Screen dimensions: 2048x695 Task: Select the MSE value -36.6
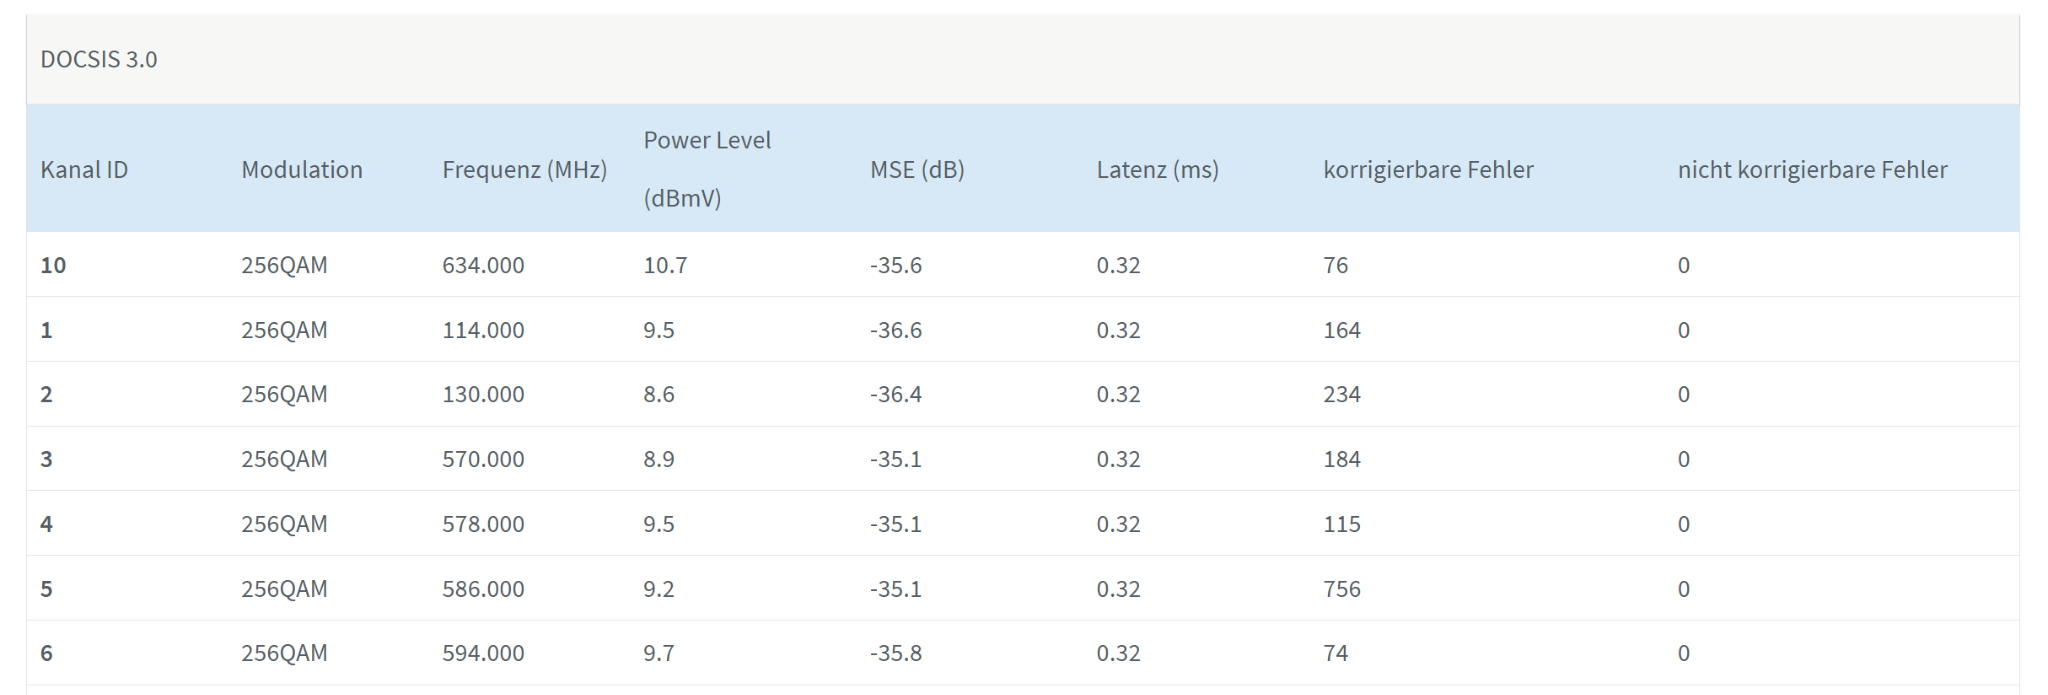coord(895,330)
